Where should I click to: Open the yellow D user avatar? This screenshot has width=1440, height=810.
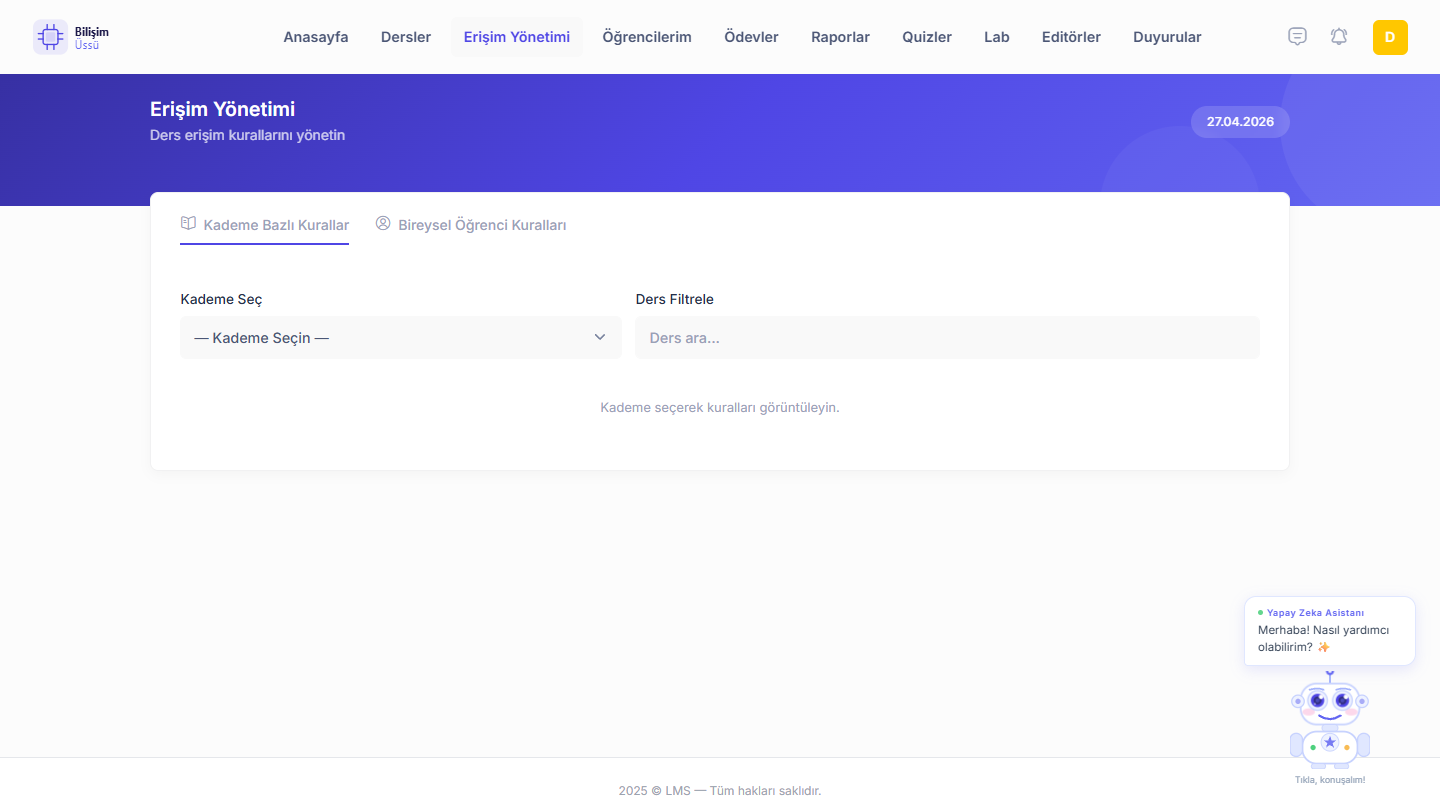[1390, 37]
